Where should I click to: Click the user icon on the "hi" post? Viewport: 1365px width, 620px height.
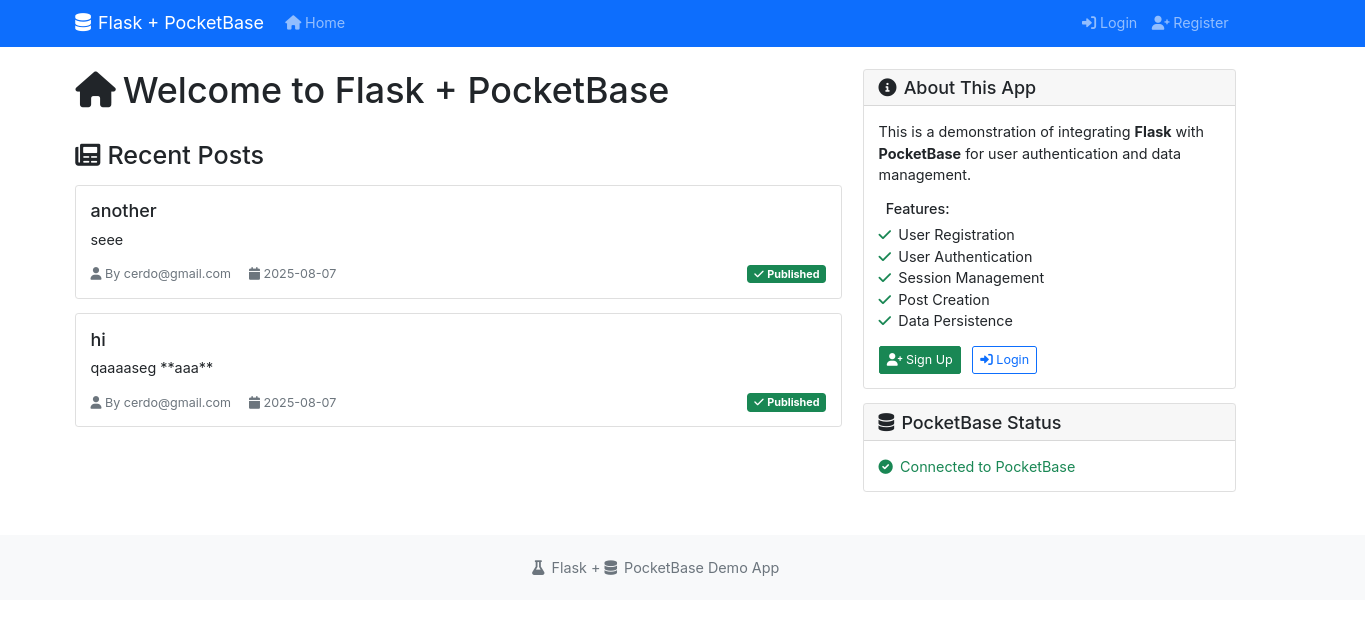(96, 402)
